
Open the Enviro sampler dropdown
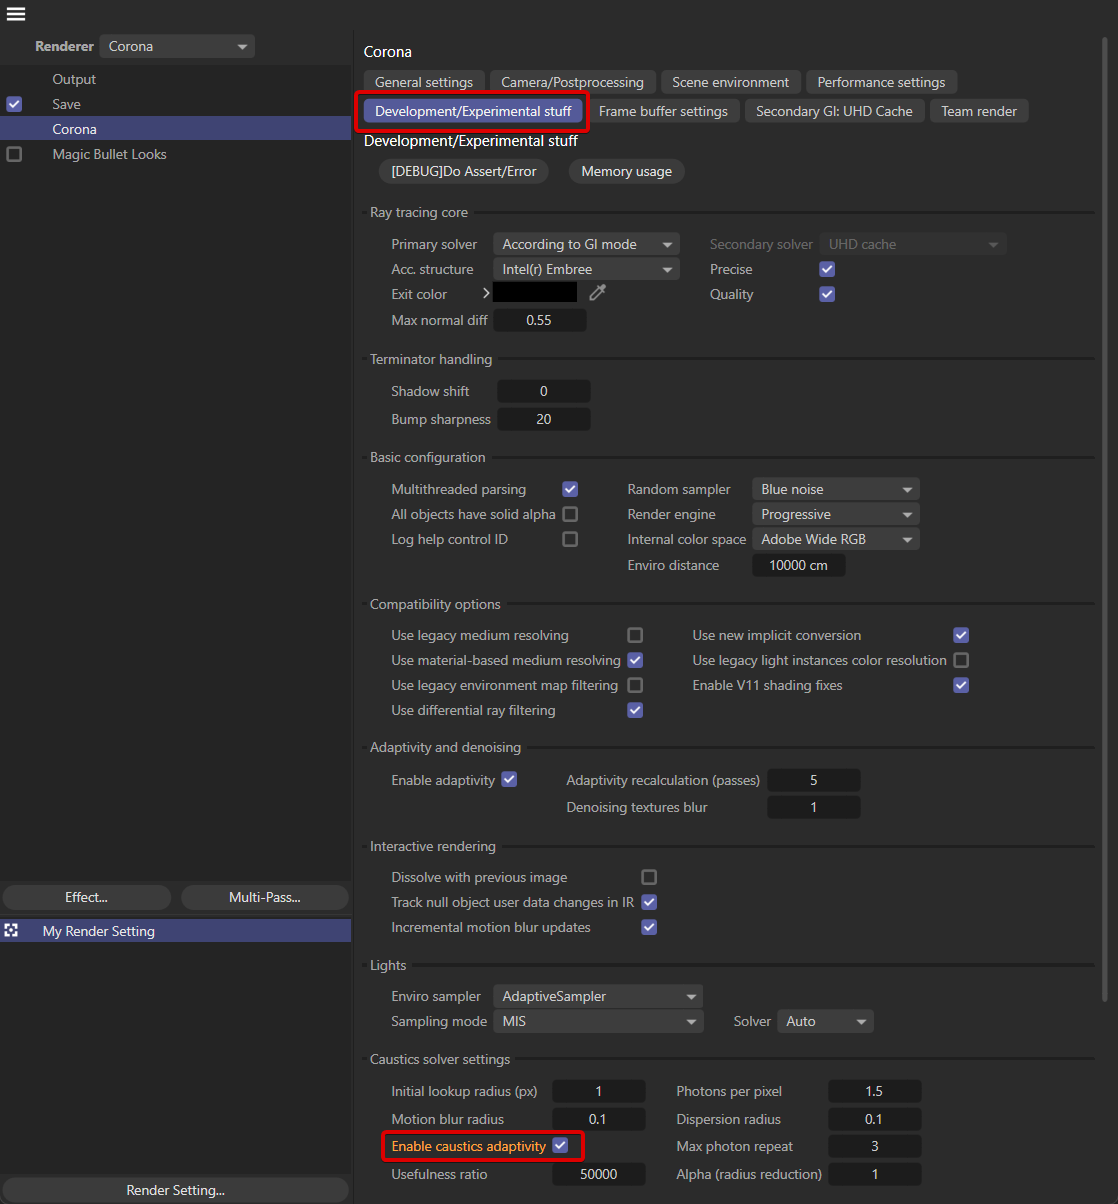598,996
